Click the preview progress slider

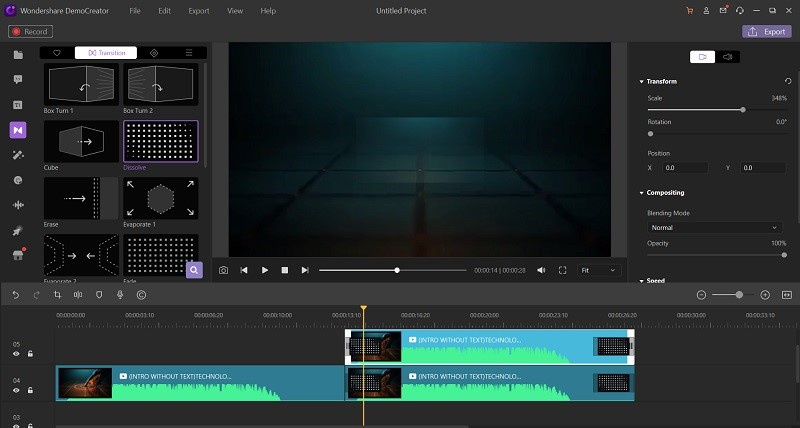pyautogui.click(x=393, y=270)
